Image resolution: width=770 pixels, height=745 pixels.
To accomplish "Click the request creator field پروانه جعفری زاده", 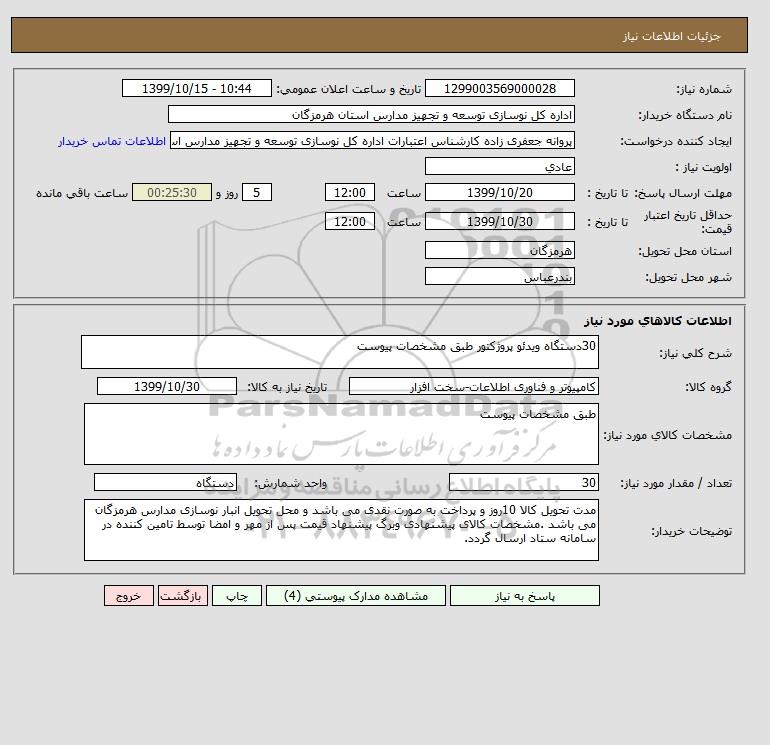I will coord(372,140).
